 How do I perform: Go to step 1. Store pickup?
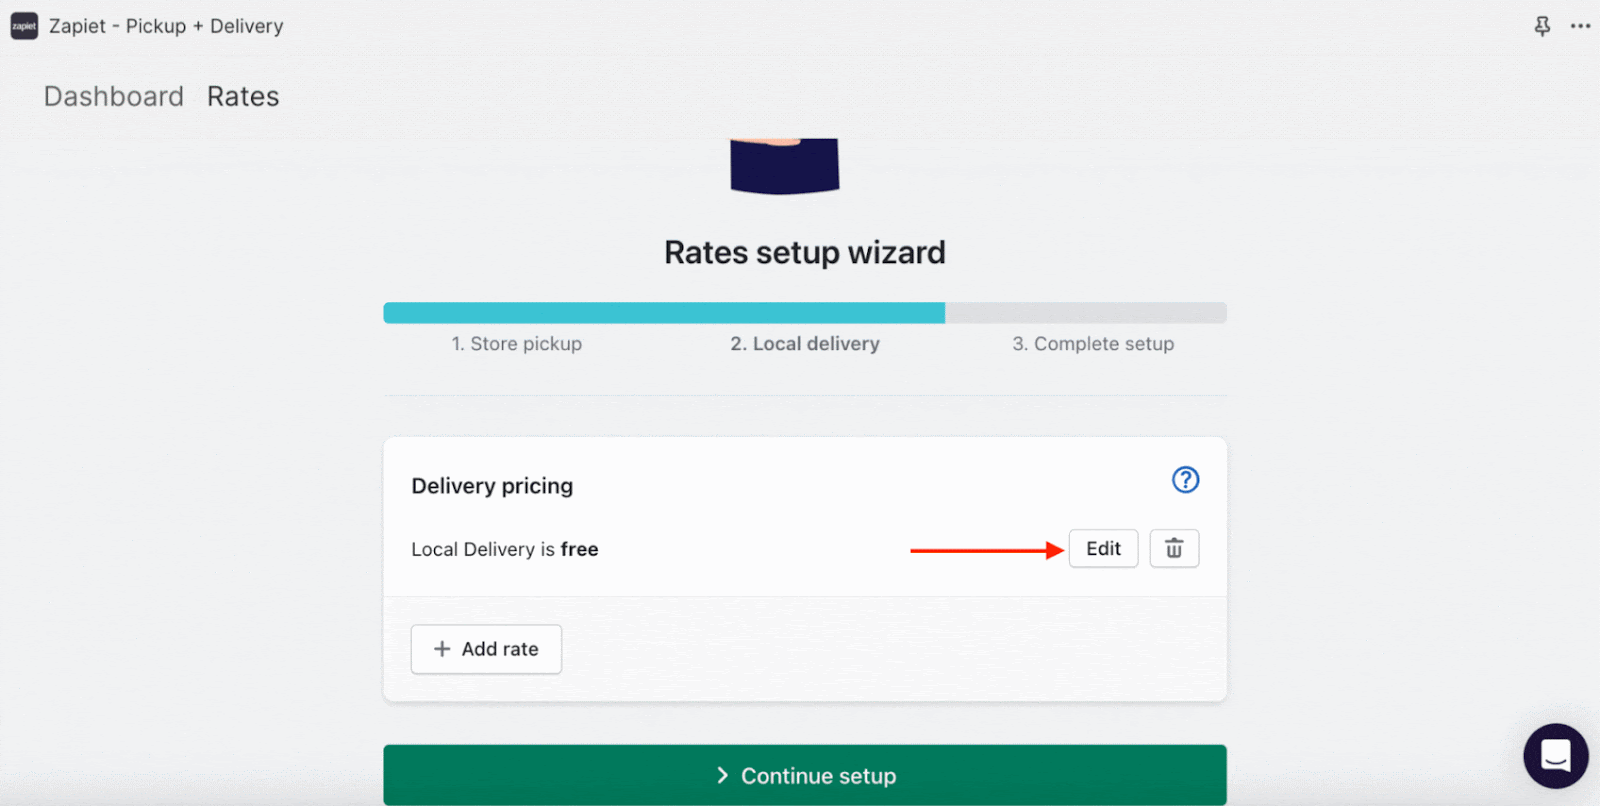click(x=516, y=344)
